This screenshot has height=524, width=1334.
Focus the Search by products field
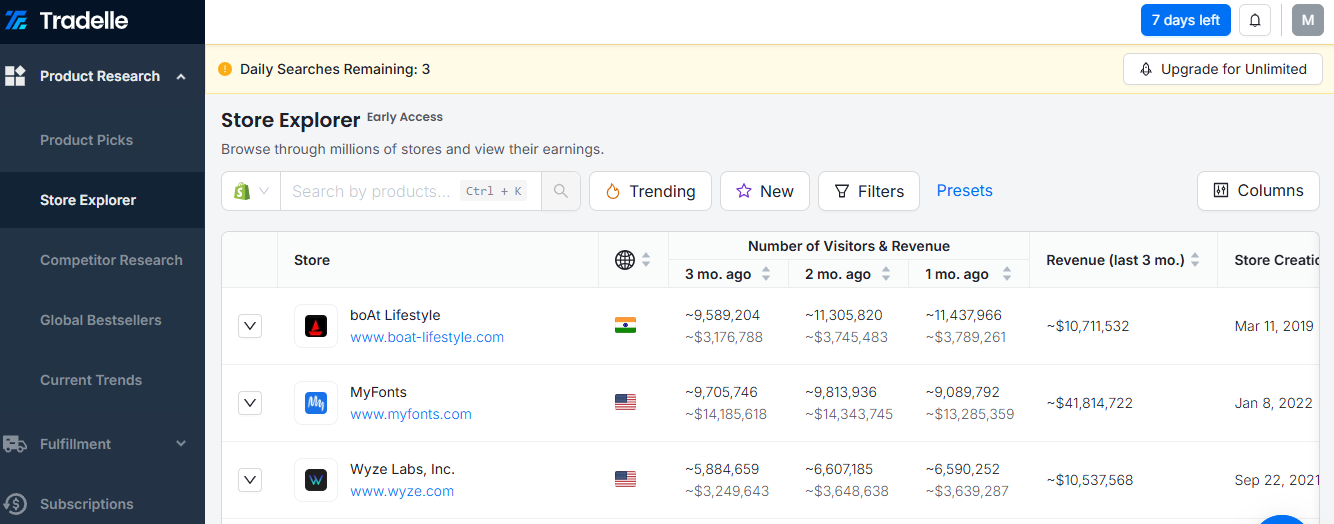pos(410,191)
